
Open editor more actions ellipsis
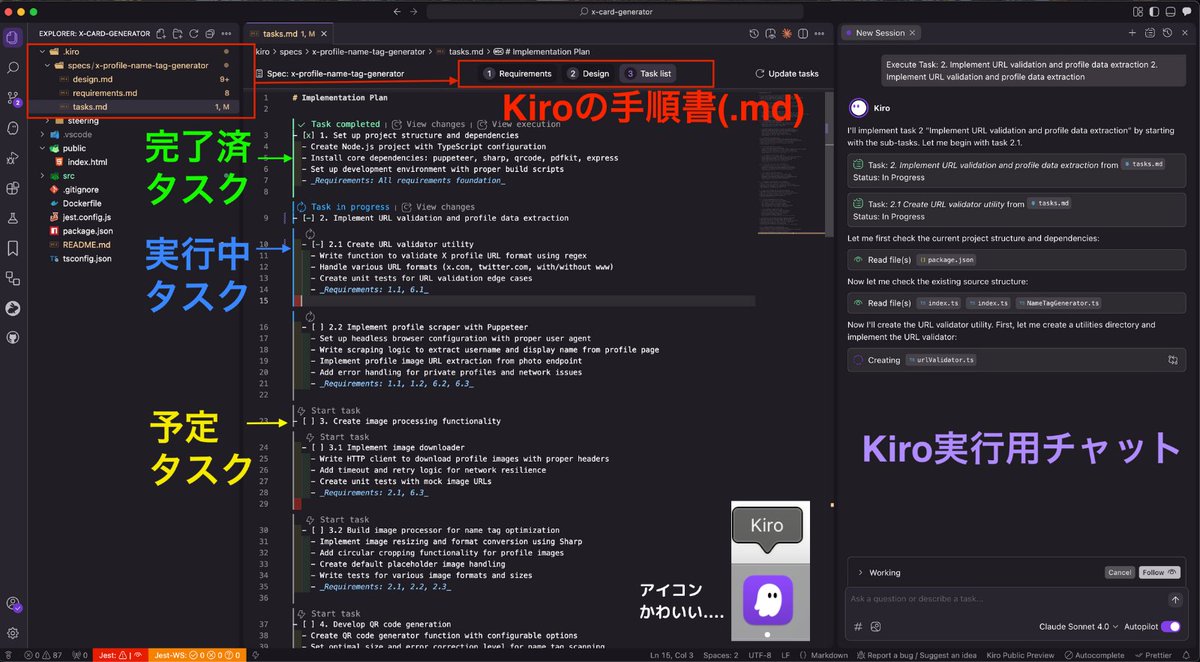[819, 33]
